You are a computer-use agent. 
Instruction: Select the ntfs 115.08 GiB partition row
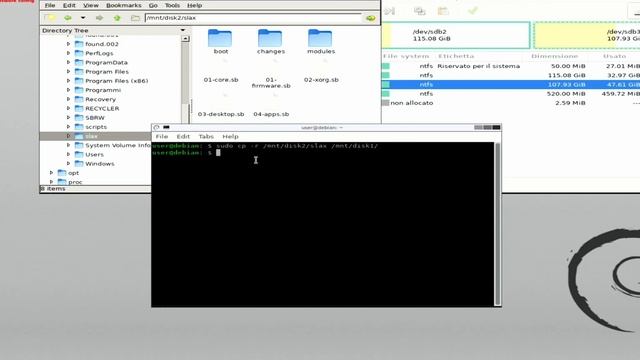pyautogui.click(x=511, y=75)
